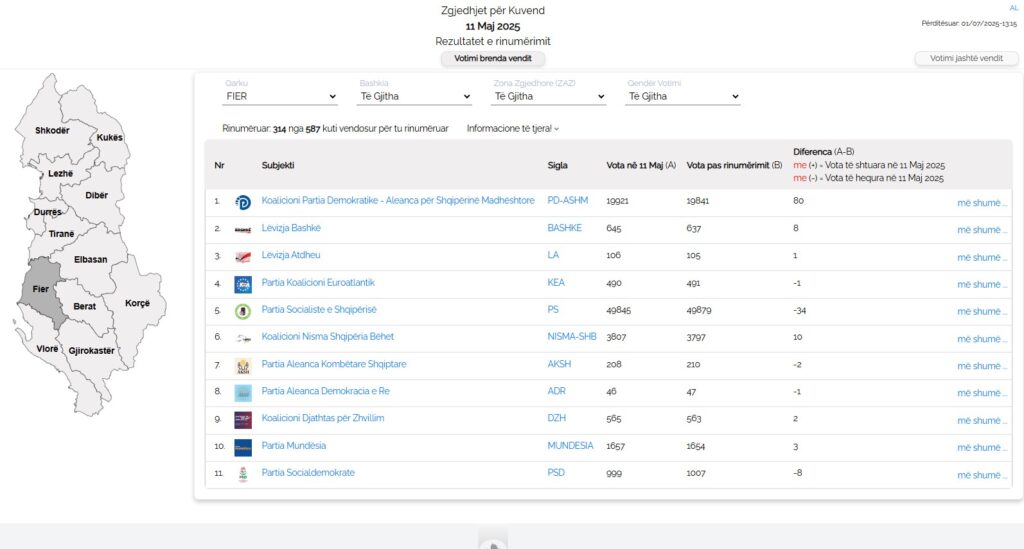The image size is (1024, 549).
Task: Click the Aleanca Kombëtare Shqiptare logo
Action: pos(243,366)
